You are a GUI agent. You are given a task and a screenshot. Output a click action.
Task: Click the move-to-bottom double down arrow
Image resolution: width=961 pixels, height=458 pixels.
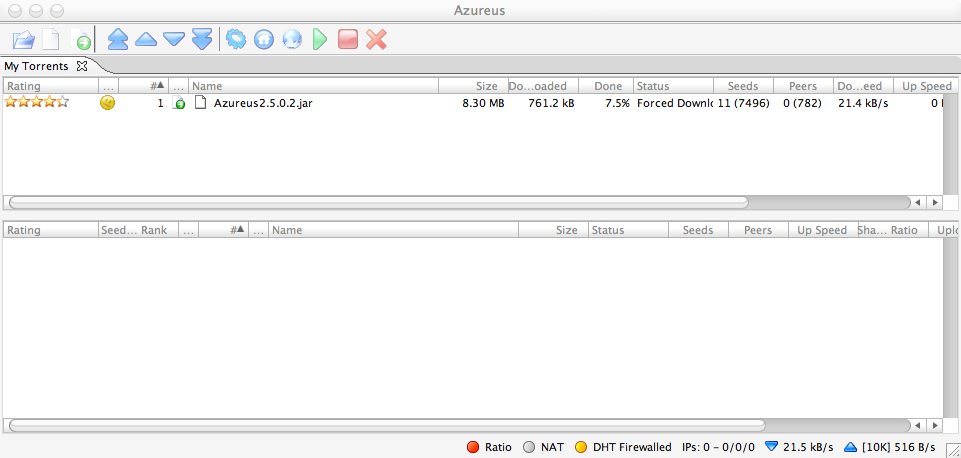coord(202,40)
